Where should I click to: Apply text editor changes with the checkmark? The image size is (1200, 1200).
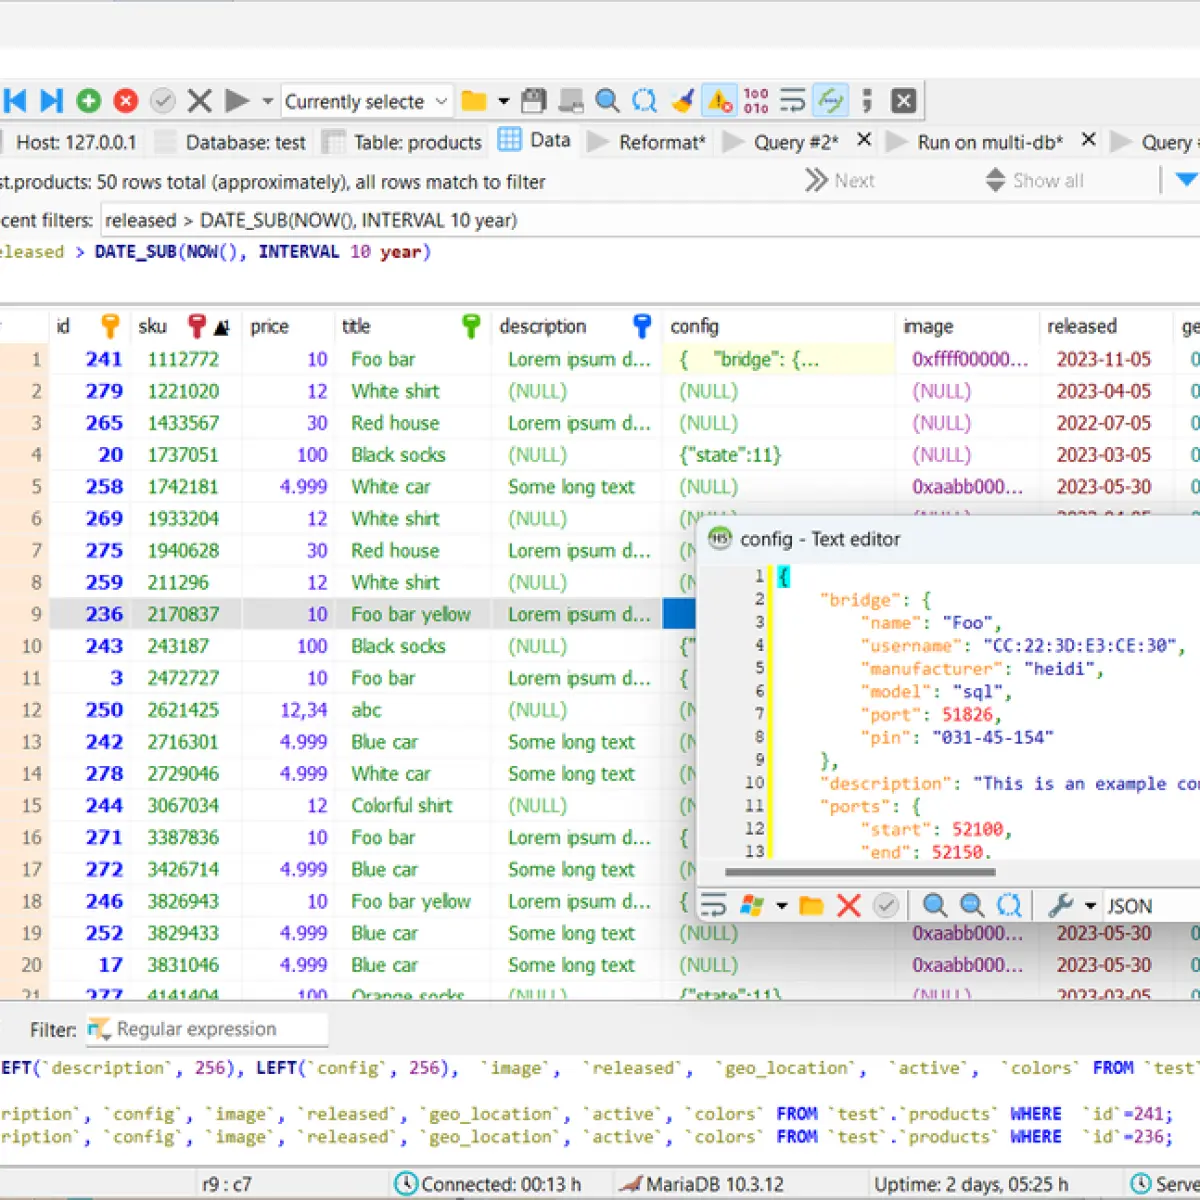pyautogui.click(x=886, y=906)
